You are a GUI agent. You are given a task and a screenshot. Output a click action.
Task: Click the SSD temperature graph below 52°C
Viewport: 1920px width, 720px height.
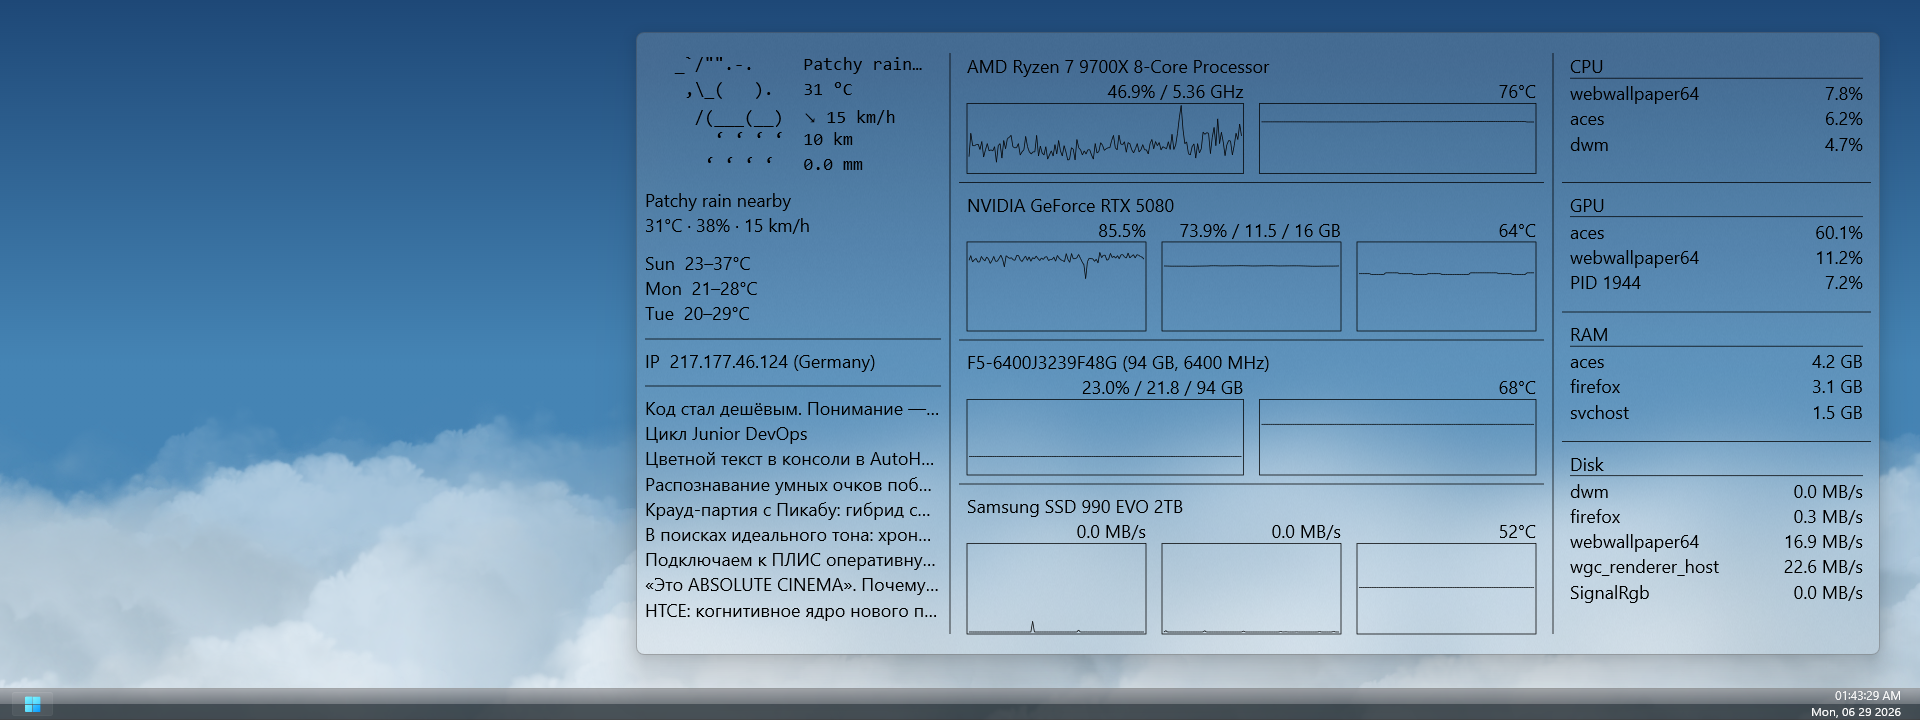click(1446, 589)
